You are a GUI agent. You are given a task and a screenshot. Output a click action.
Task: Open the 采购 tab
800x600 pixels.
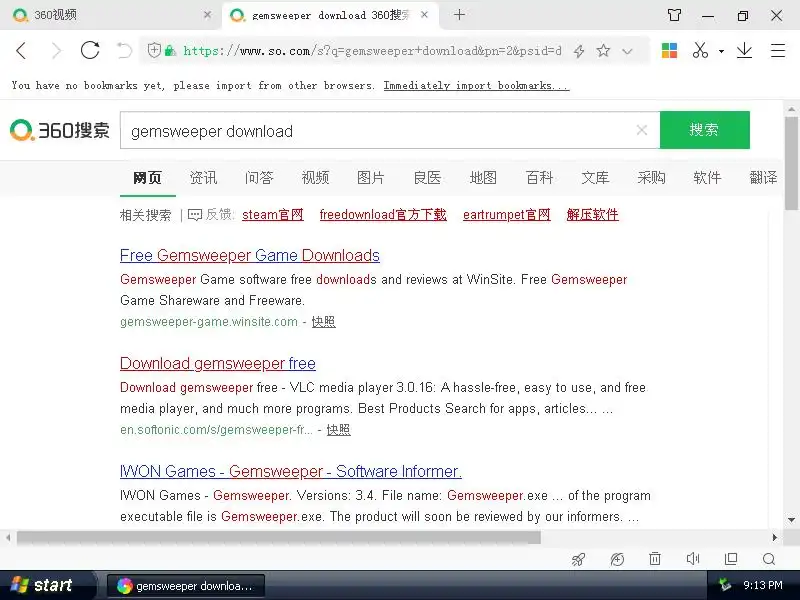(652, 178)
